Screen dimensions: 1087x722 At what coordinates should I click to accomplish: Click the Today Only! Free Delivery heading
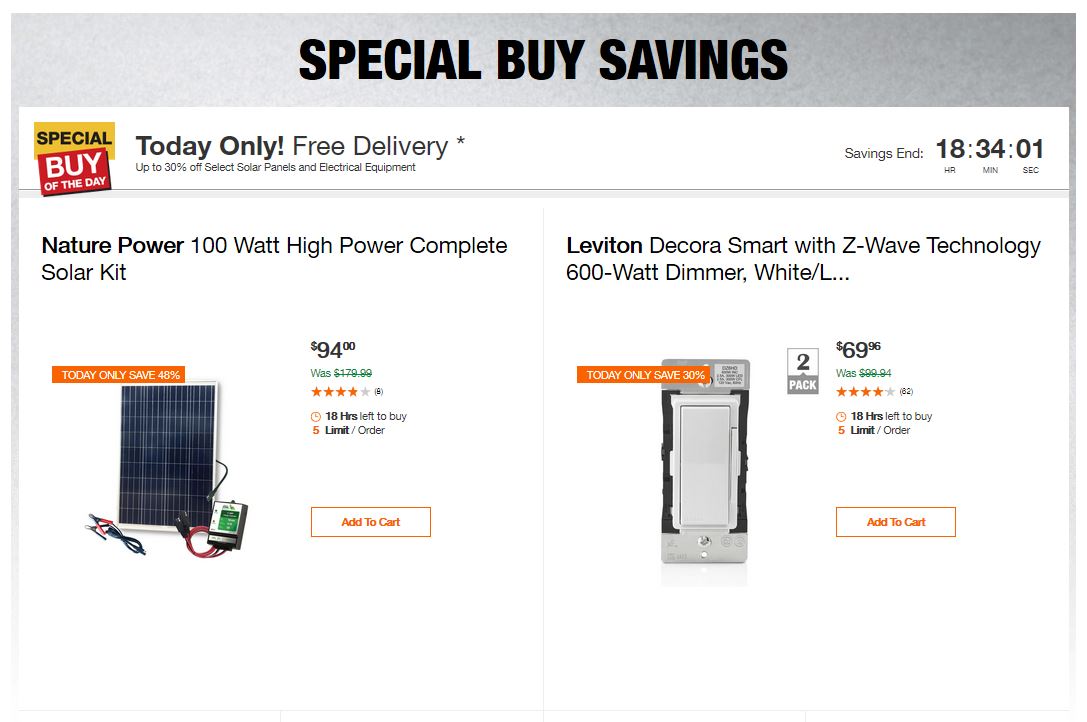pyautogui.click(x=300, y=146)
